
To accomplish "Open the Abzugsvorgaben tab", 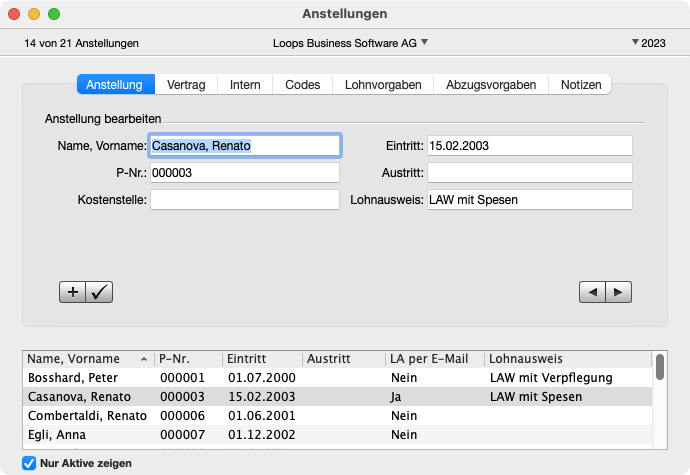I will pos(491,85).
